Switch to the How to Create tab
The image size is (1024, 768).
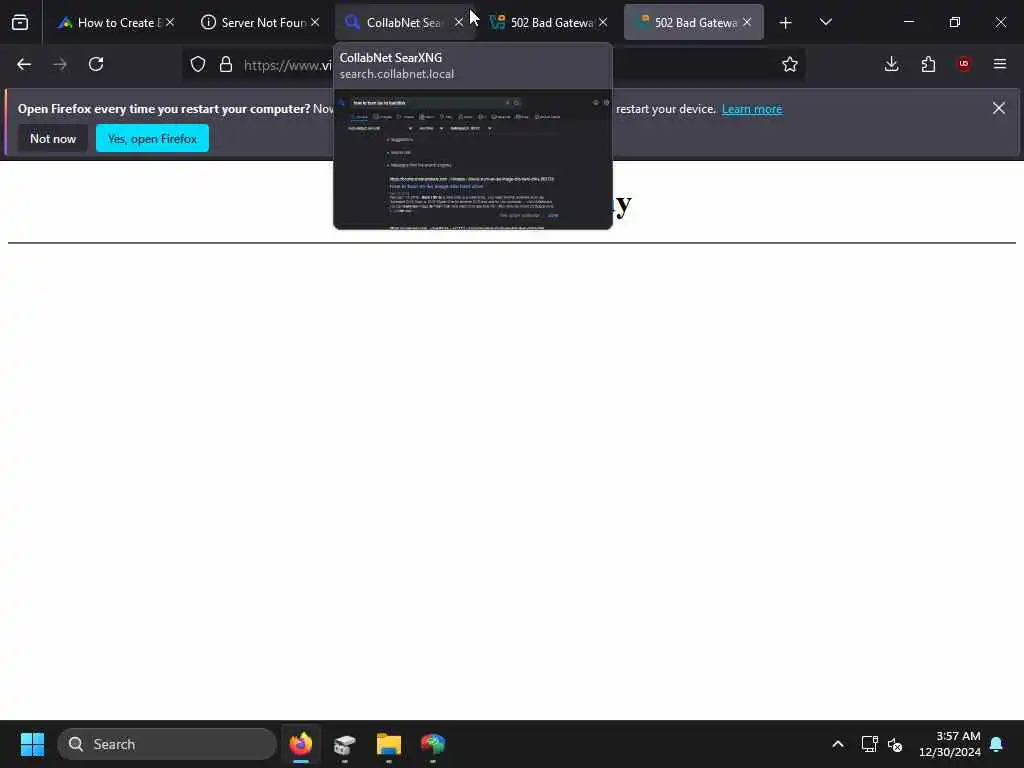point(116,22)
